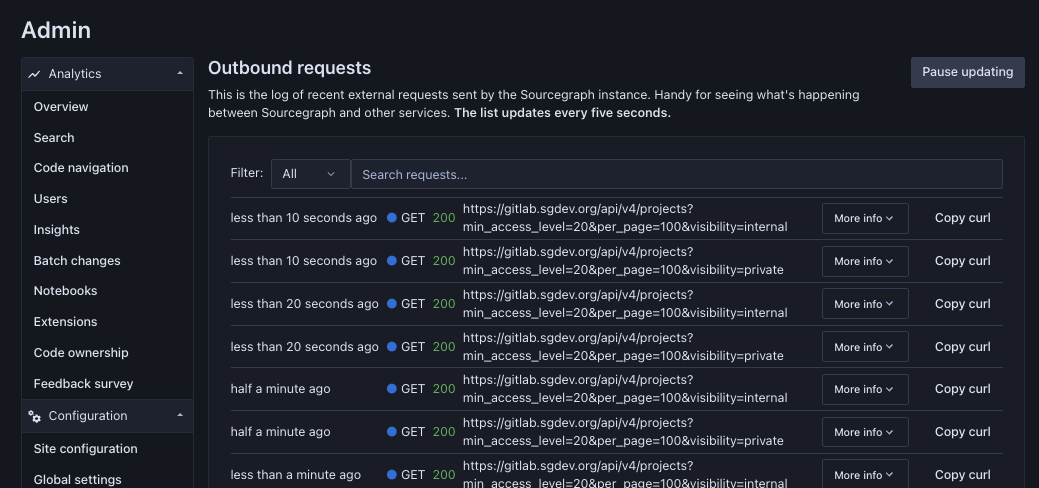Open the Feedback survey page
This screenshot has height=488, width=1039.
[x=83, y=384]
